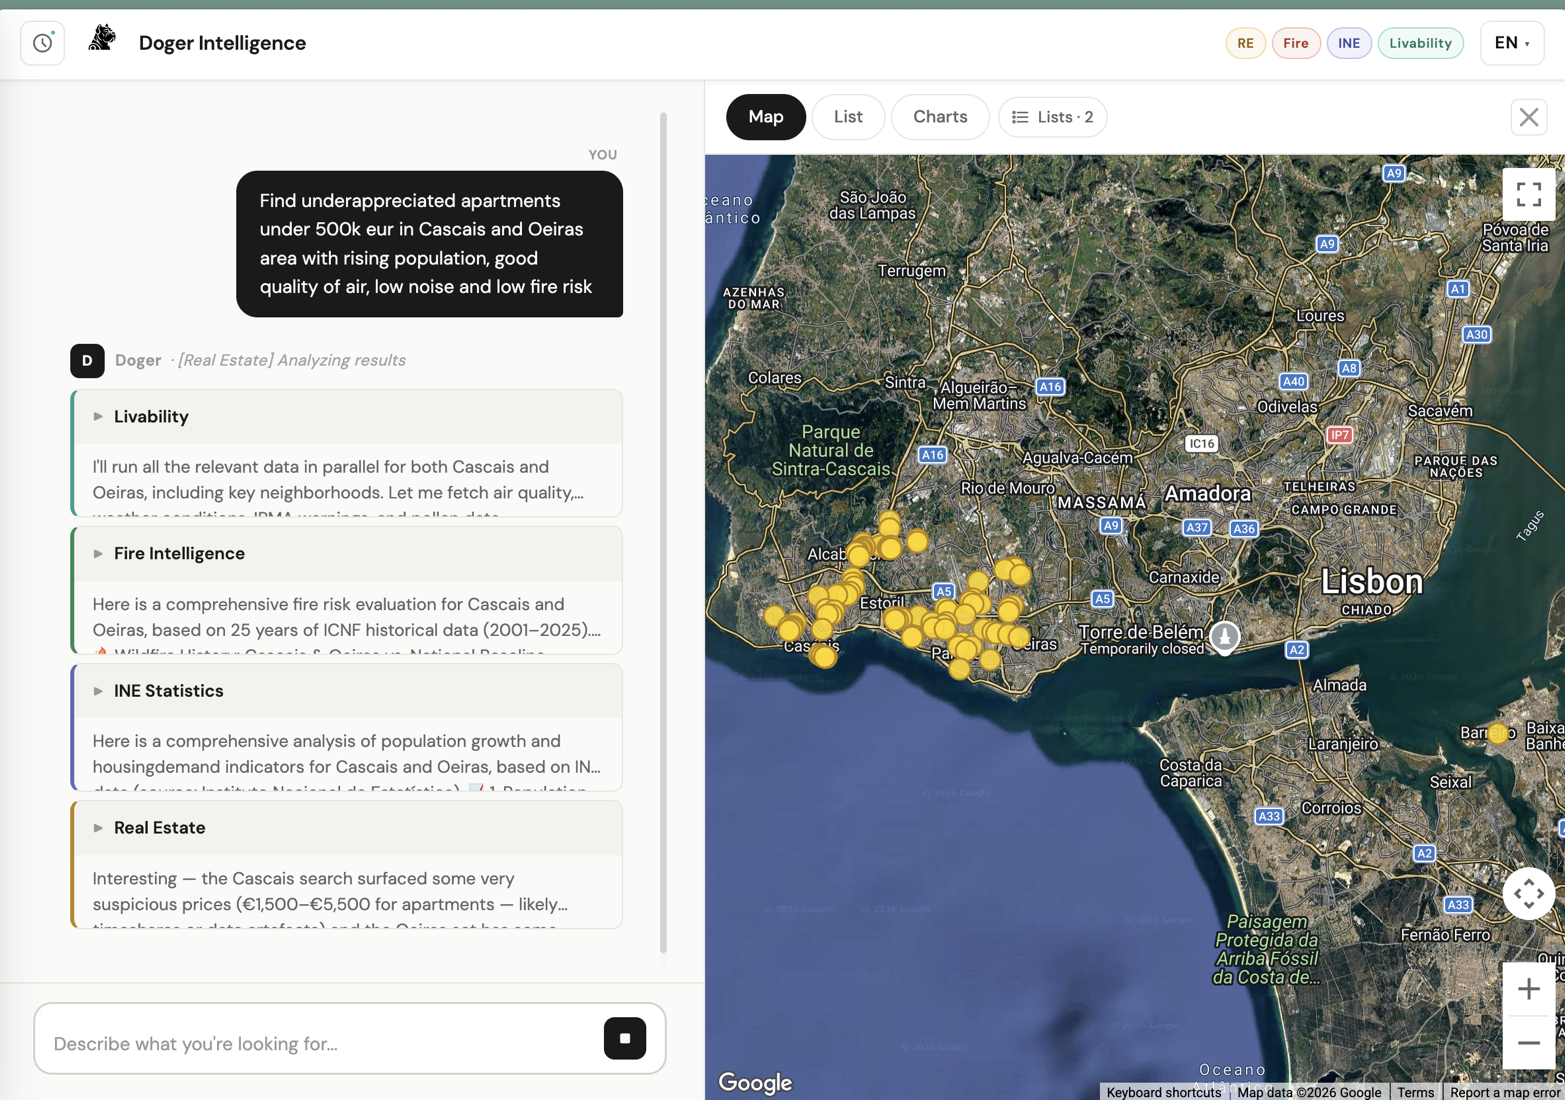Enter map fullscreen mode
Viewport: 1565px width, 1100px height.
1528,194
